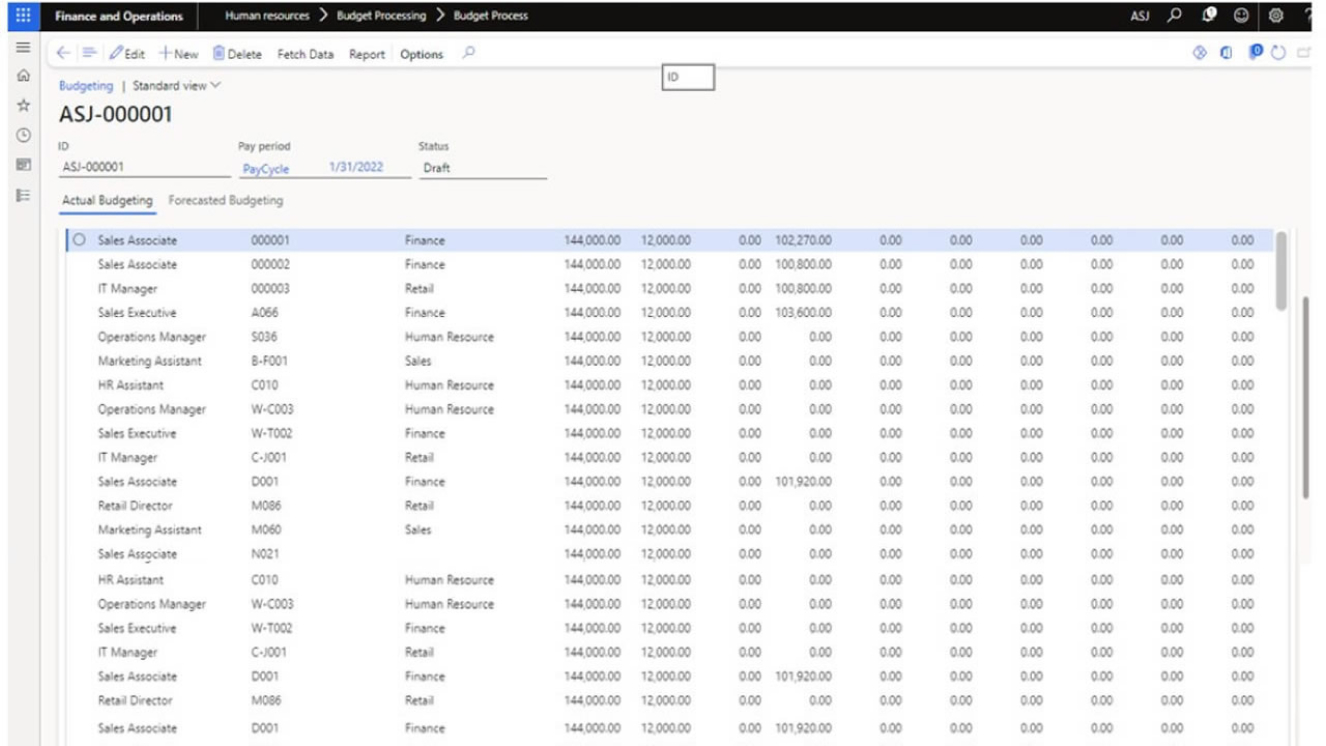Select the first Sales Associate row radio
The image size is (1326, 746).
pos(79,241)
